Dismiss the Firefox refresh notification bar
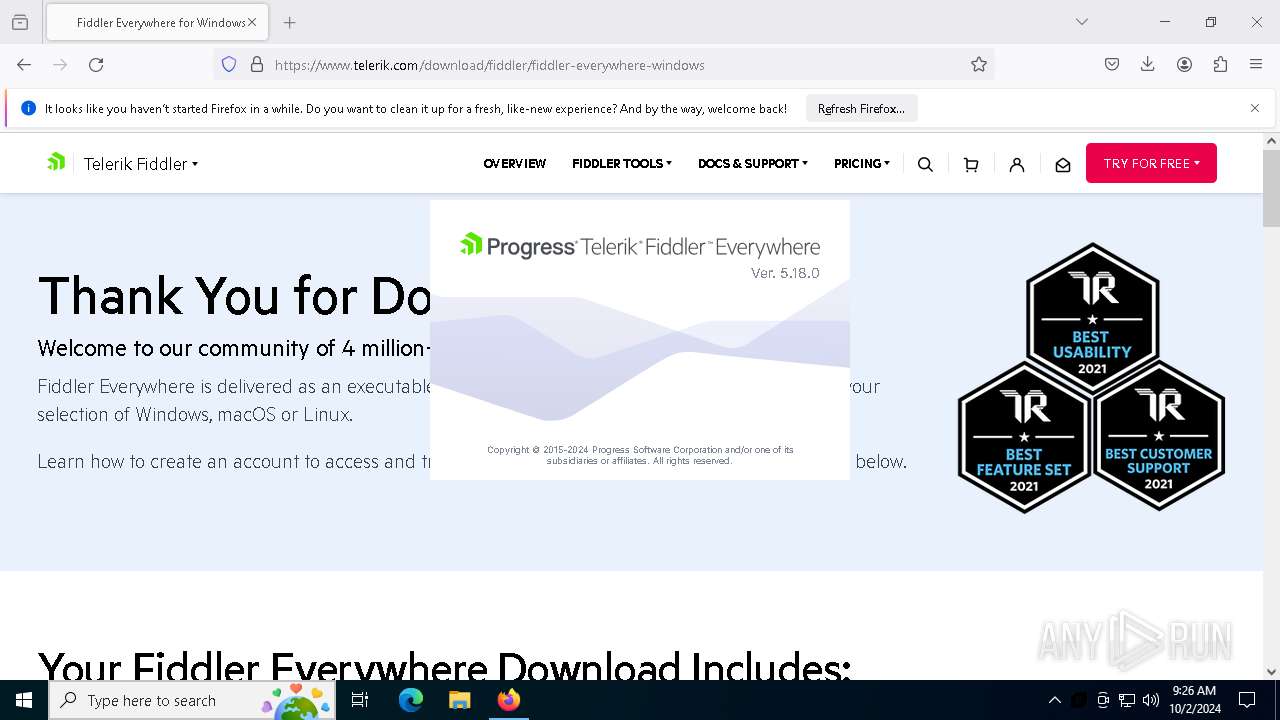Viewport: 1280px width, 720px height. tap(1255, 108)
